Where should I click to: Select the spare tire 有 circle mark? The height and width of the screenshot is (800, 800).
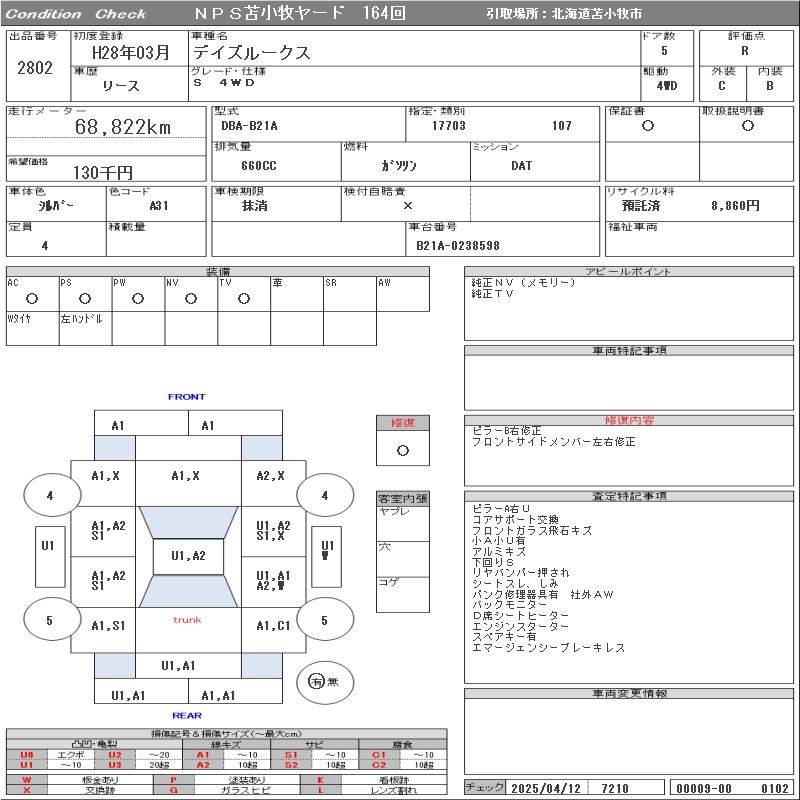(x=317, y=681)
